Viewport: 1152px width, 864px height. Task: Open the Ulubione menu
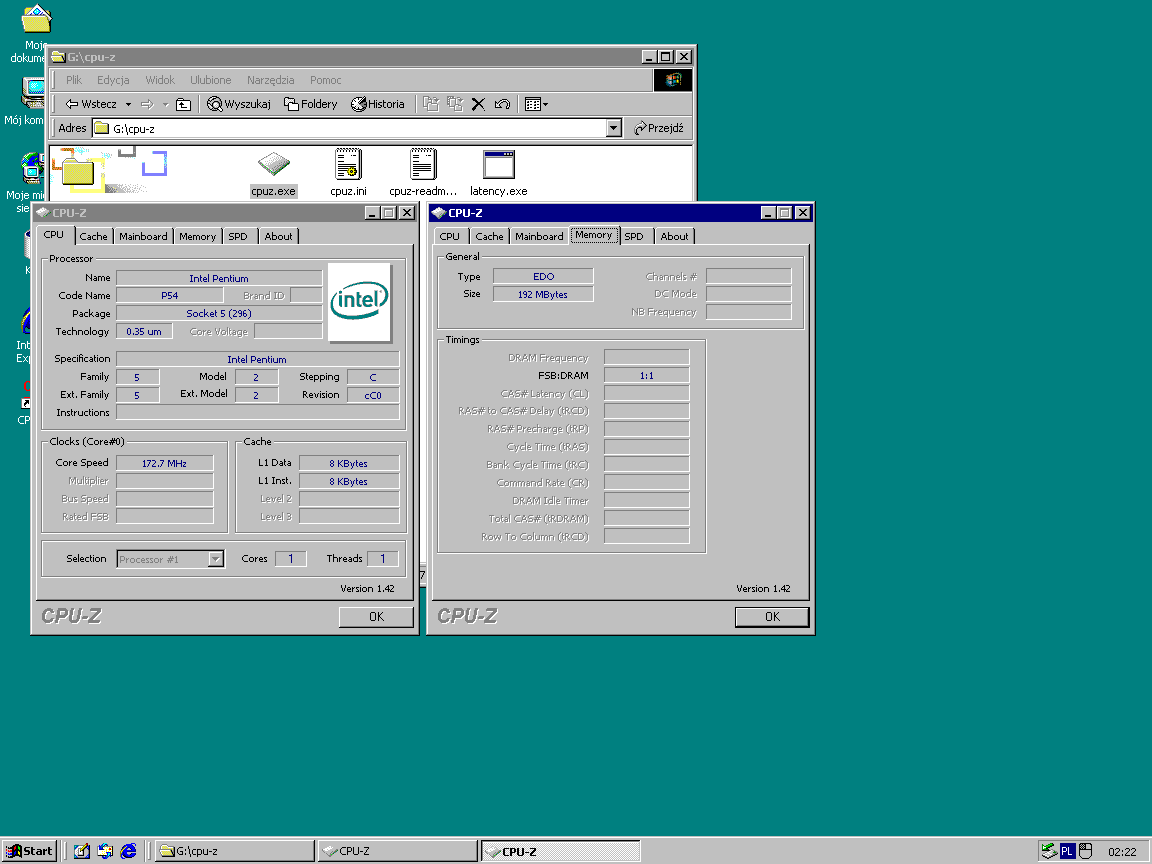click(x=211, y=80)
